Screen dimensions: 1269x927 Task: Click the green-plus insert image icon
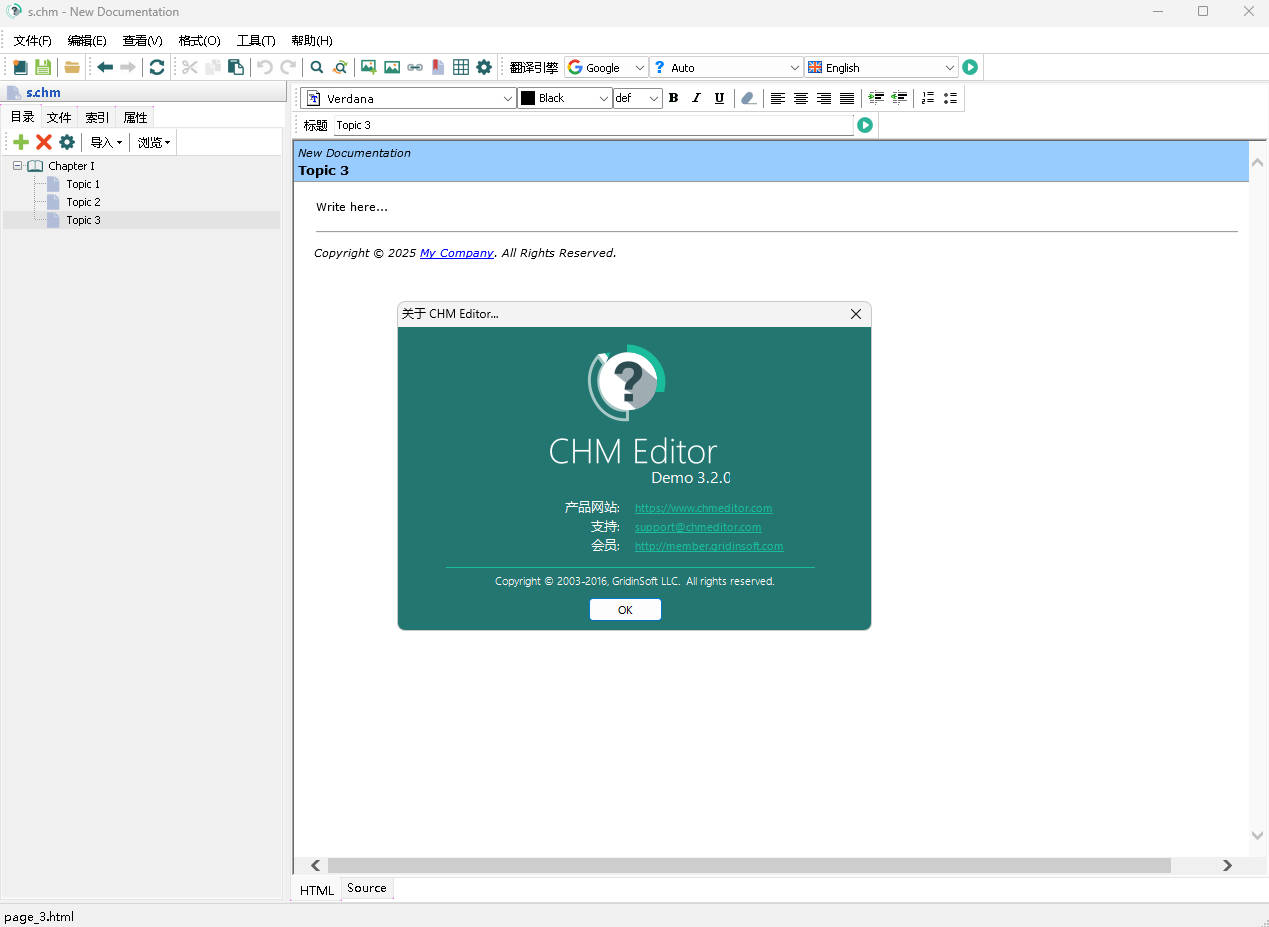369,67
